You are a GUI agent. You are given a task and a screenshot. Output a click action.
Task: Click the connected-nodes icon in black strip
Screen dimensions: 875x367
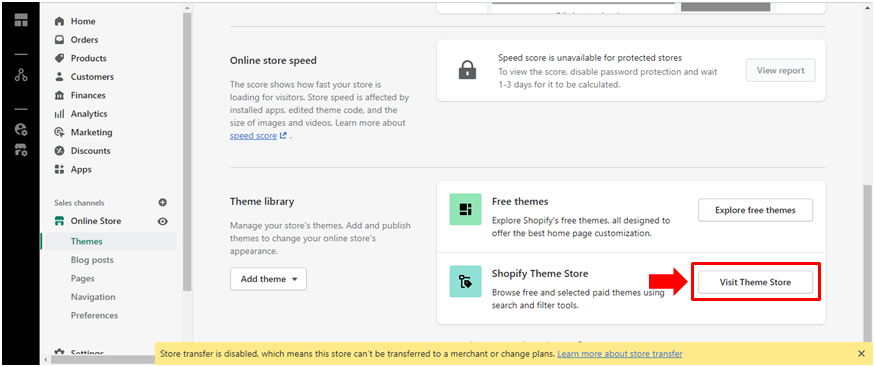tap(21, 75)
